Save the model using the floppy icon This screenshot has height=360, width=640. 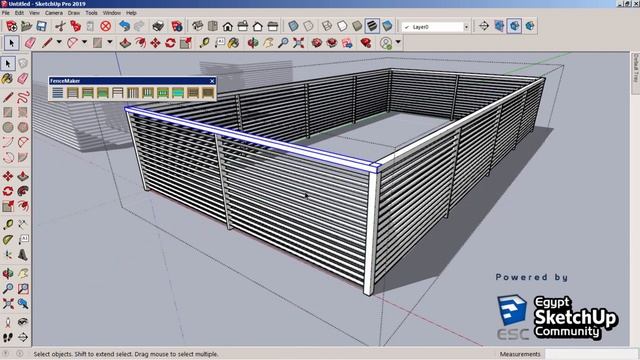coord(41,27)
